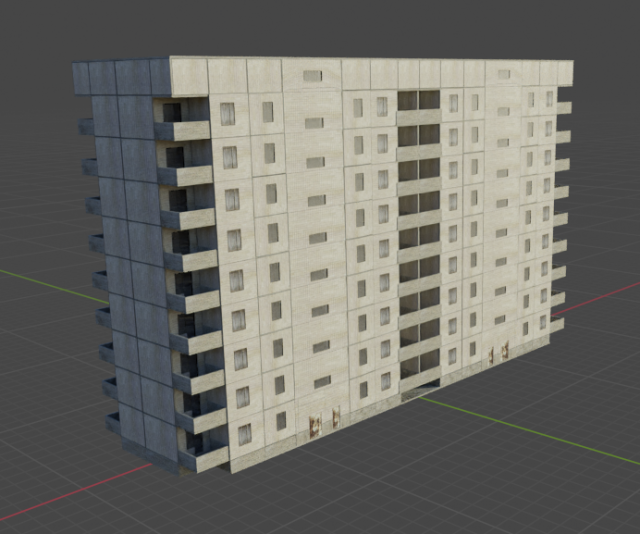The height and width of the screenshot is (534, 640).
Task: Select the apartment building model in viewport
Action: pos(322,265)
